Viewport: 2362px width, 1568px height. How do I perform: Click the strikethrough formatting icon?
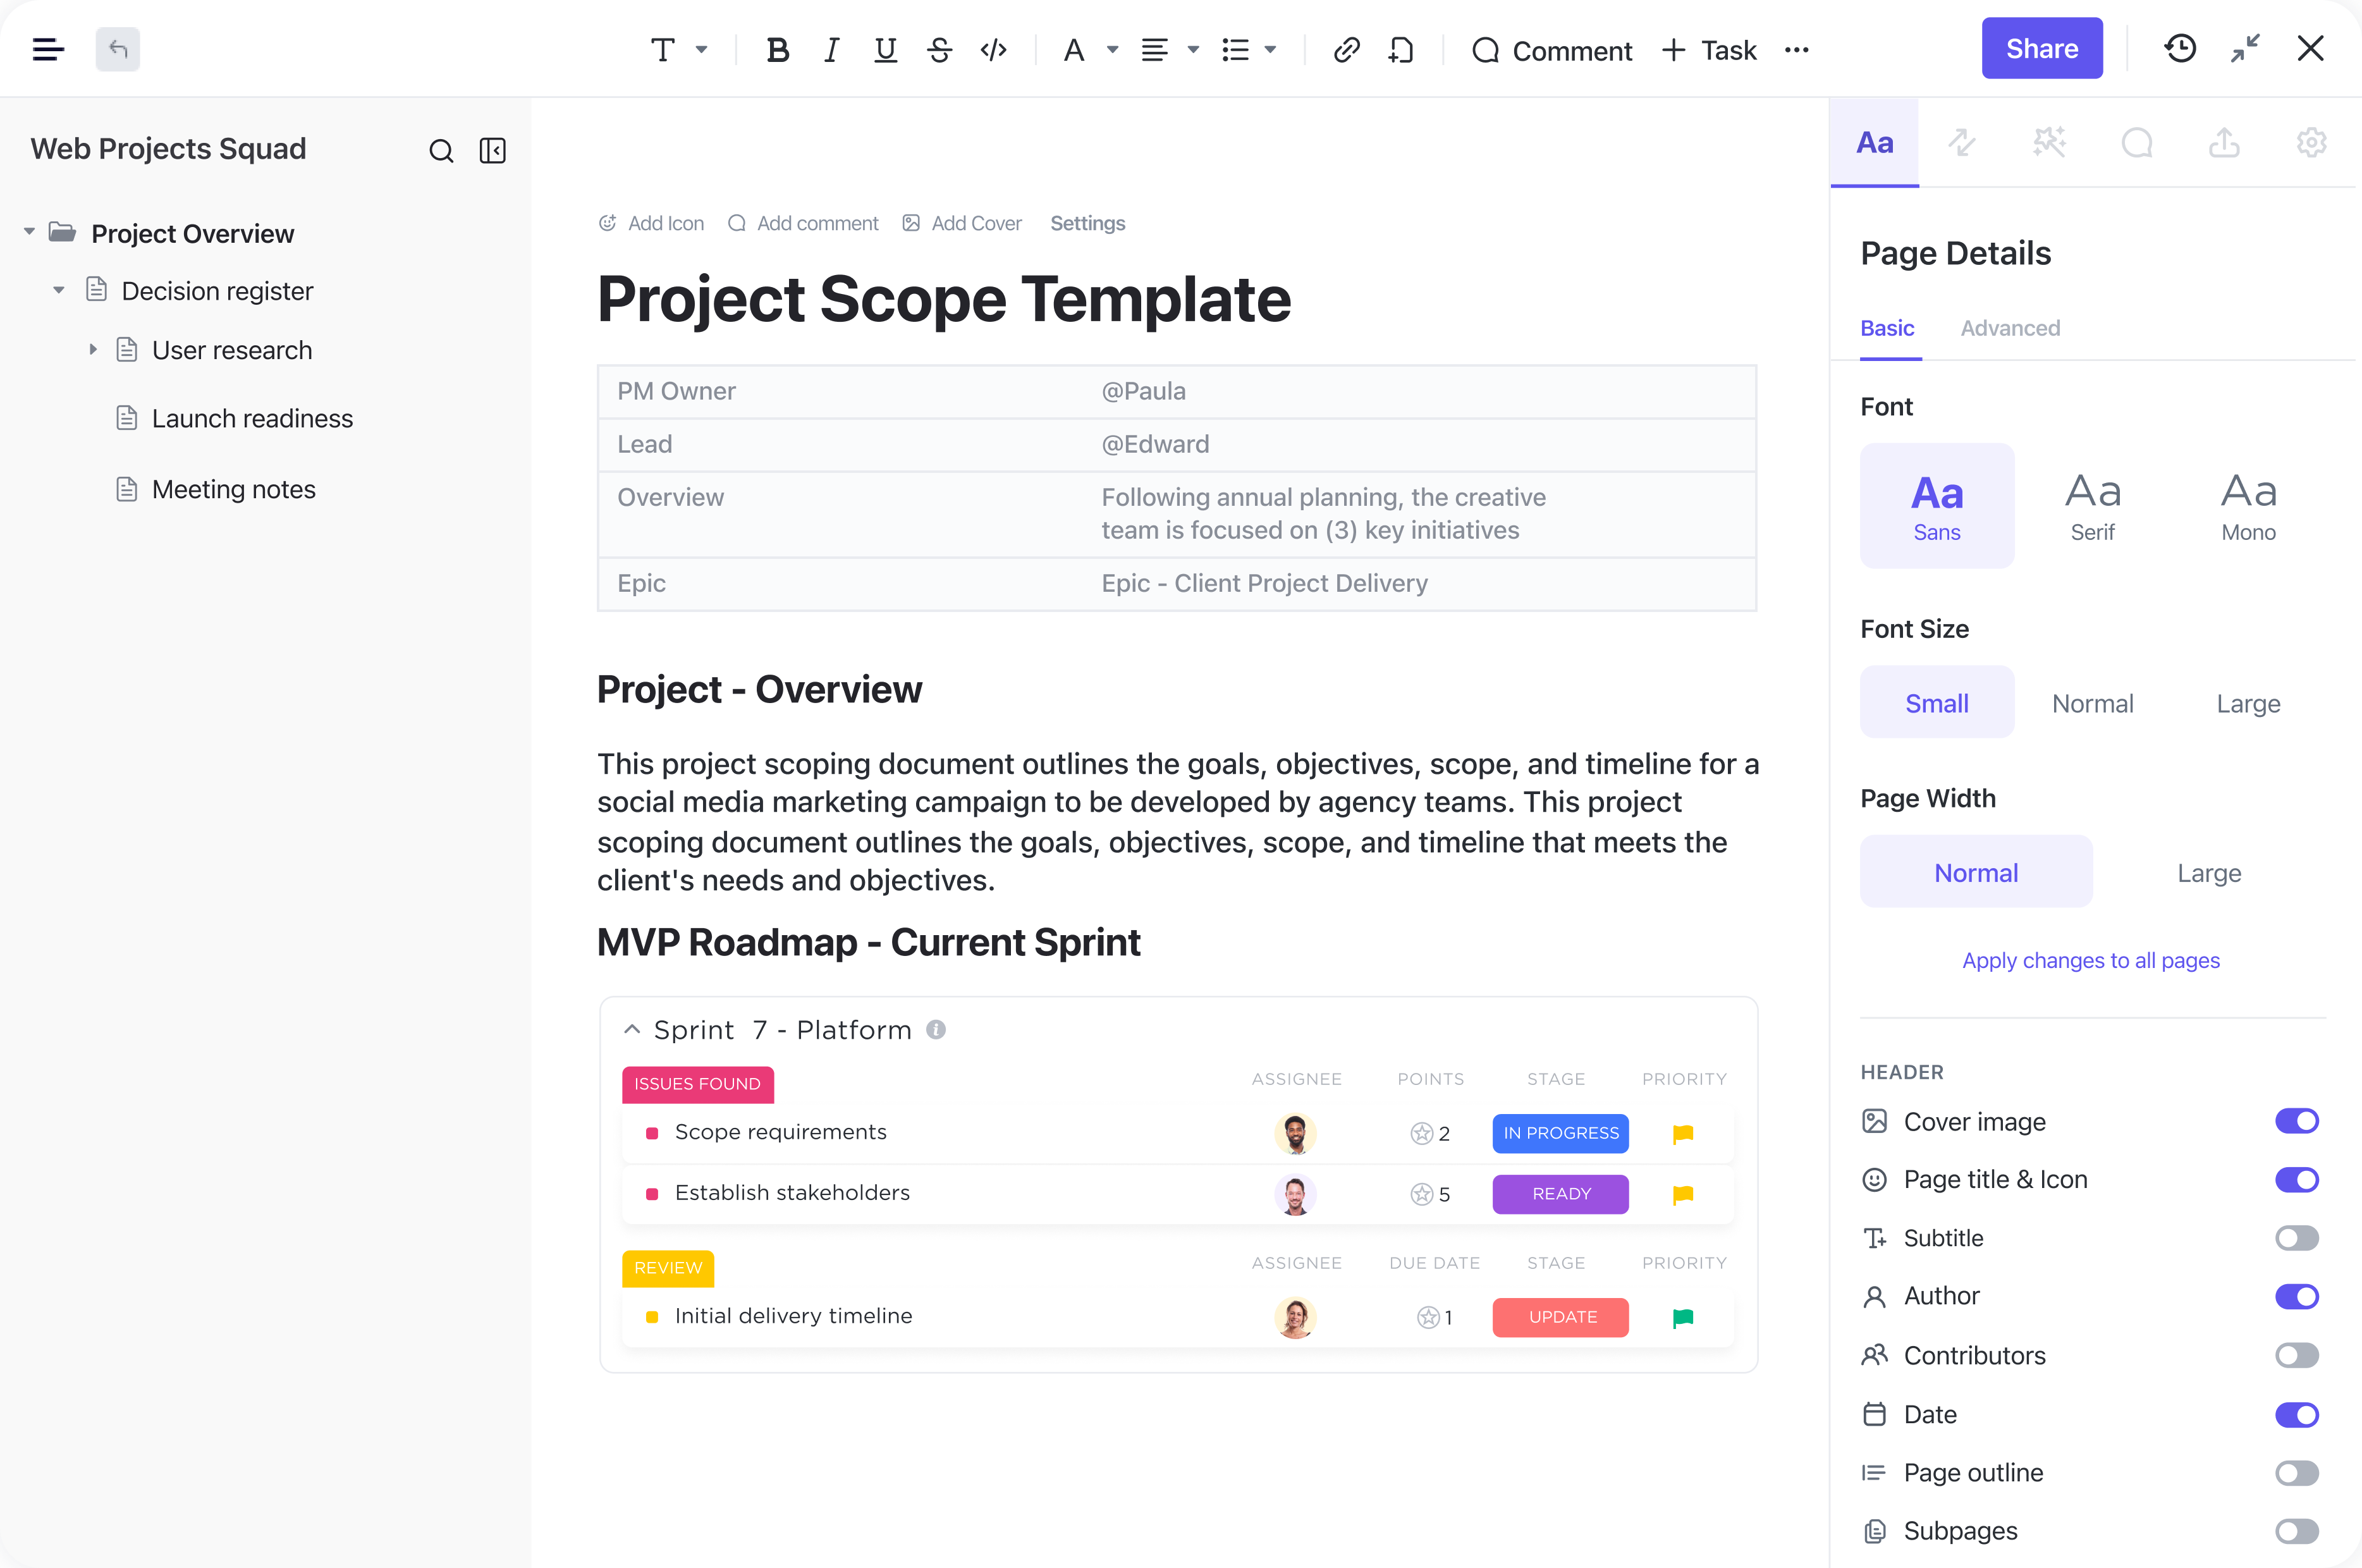pyautogui.click(x=939, y=50)
